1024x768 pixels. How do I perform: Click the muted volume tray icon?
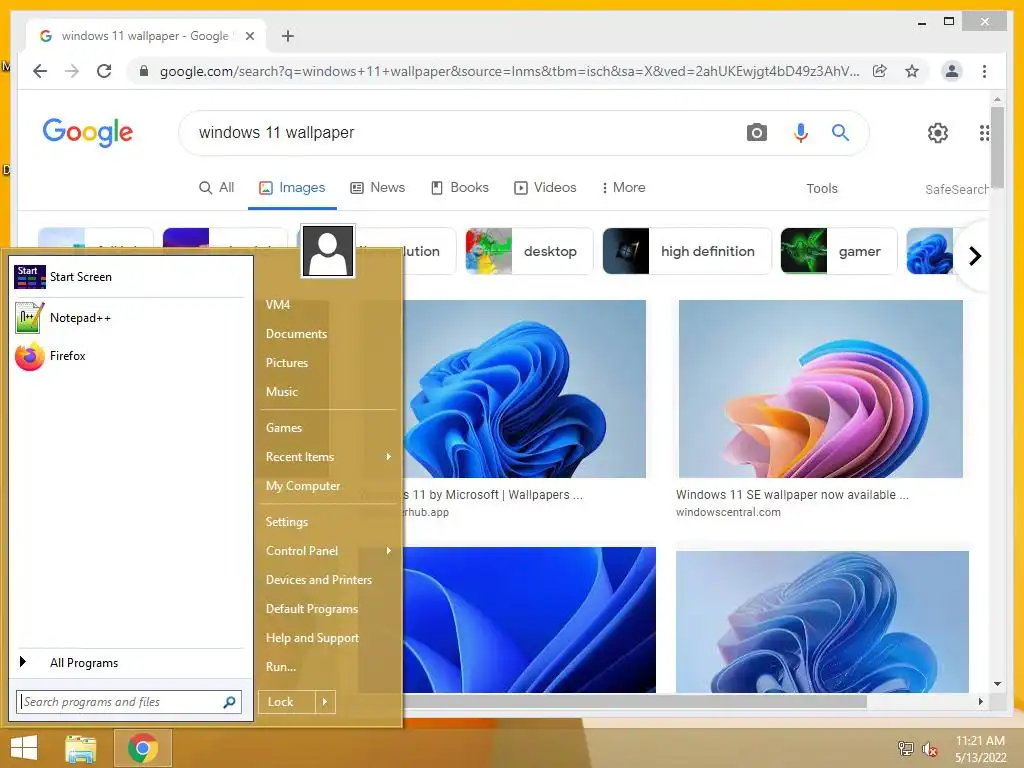tap(929, 749)
